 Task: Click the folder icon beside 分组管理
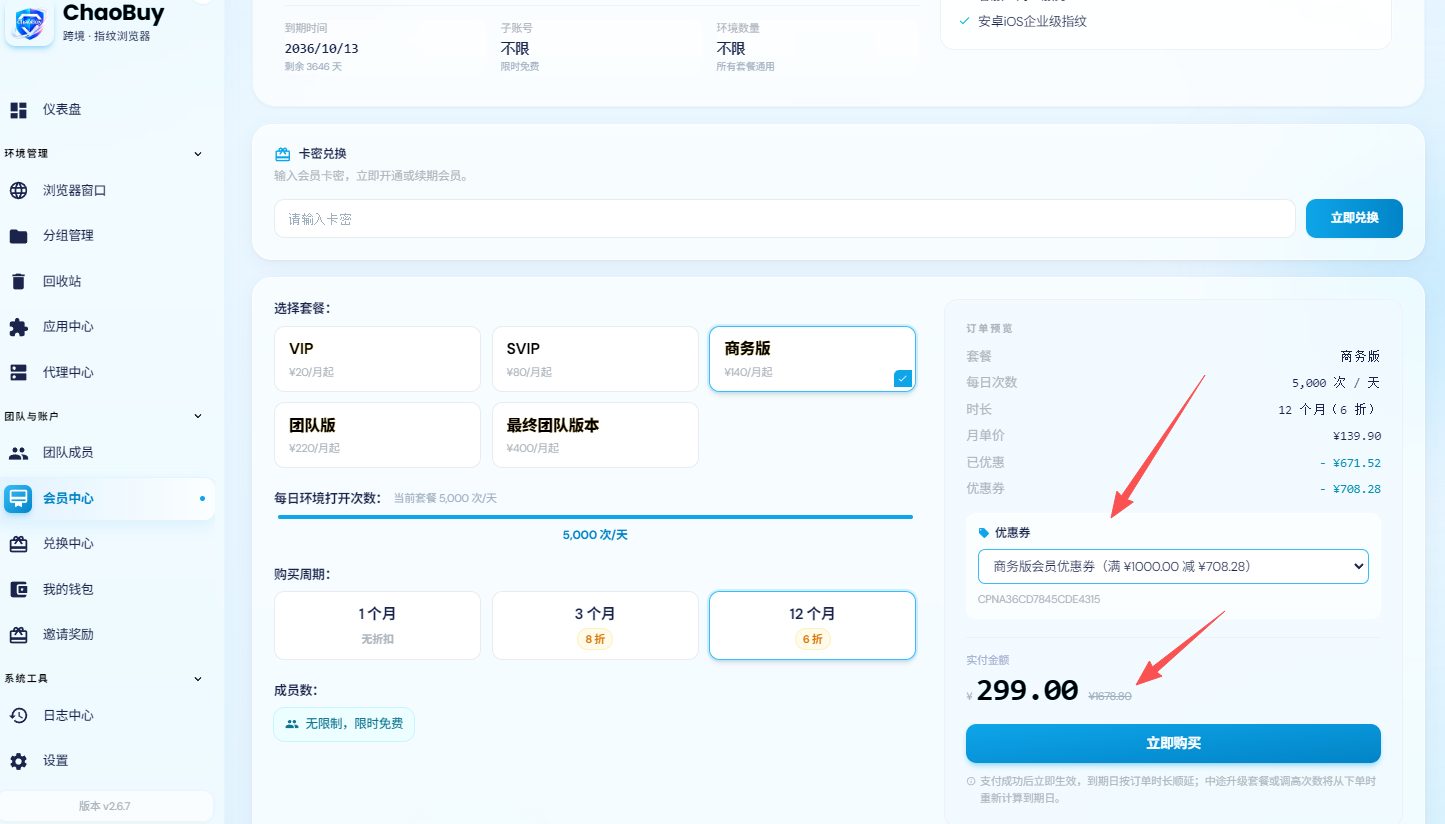18,236
